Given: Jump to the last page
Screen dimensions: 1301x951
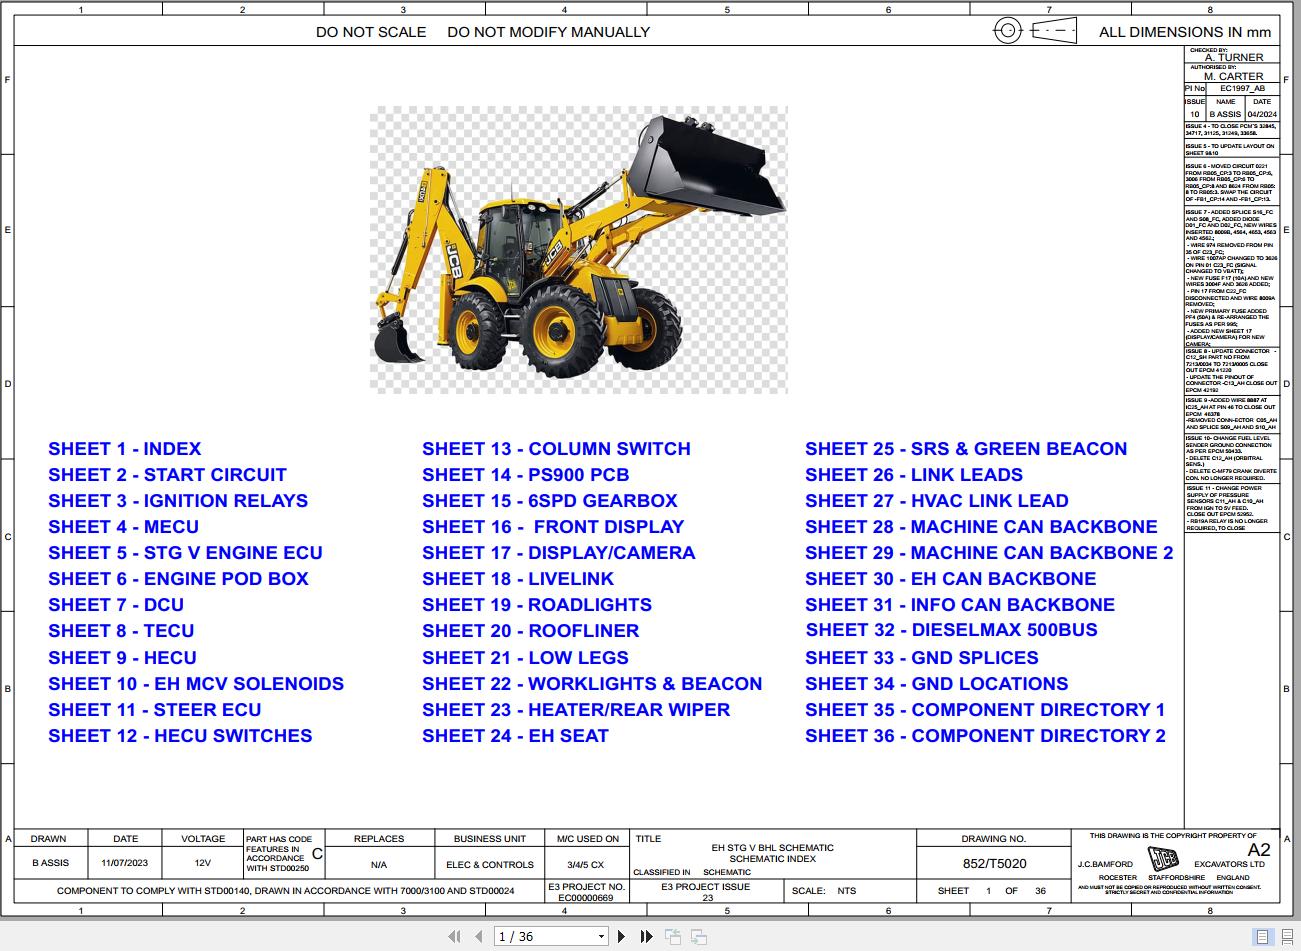Looking at the screenshot, I should [x=646, y=936].
